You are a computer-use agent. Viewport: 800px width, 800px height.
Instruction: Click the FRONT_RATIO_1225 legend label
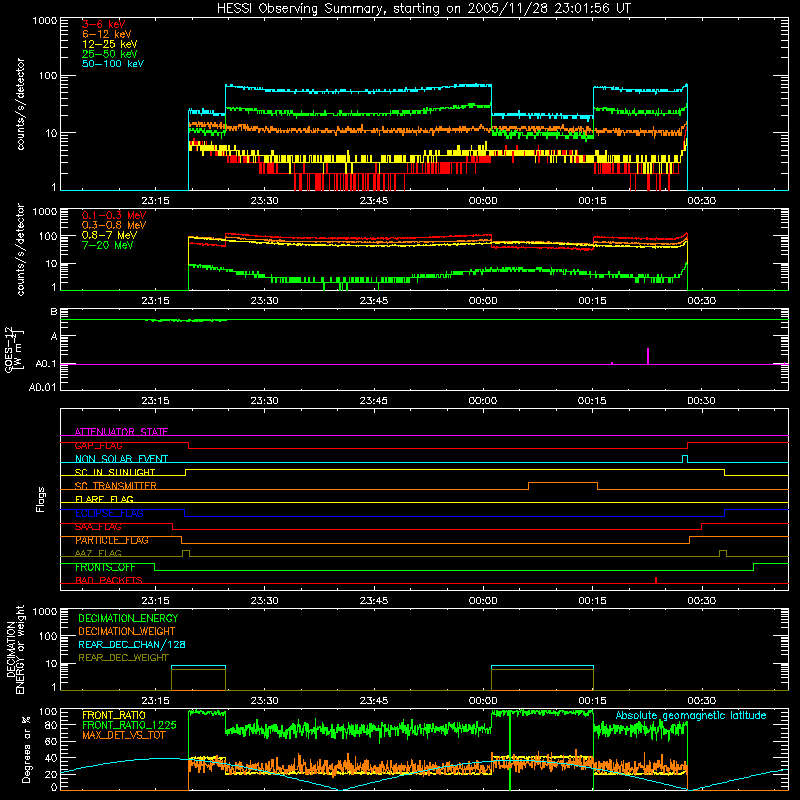pyautogui.click(x=129, y=725)
